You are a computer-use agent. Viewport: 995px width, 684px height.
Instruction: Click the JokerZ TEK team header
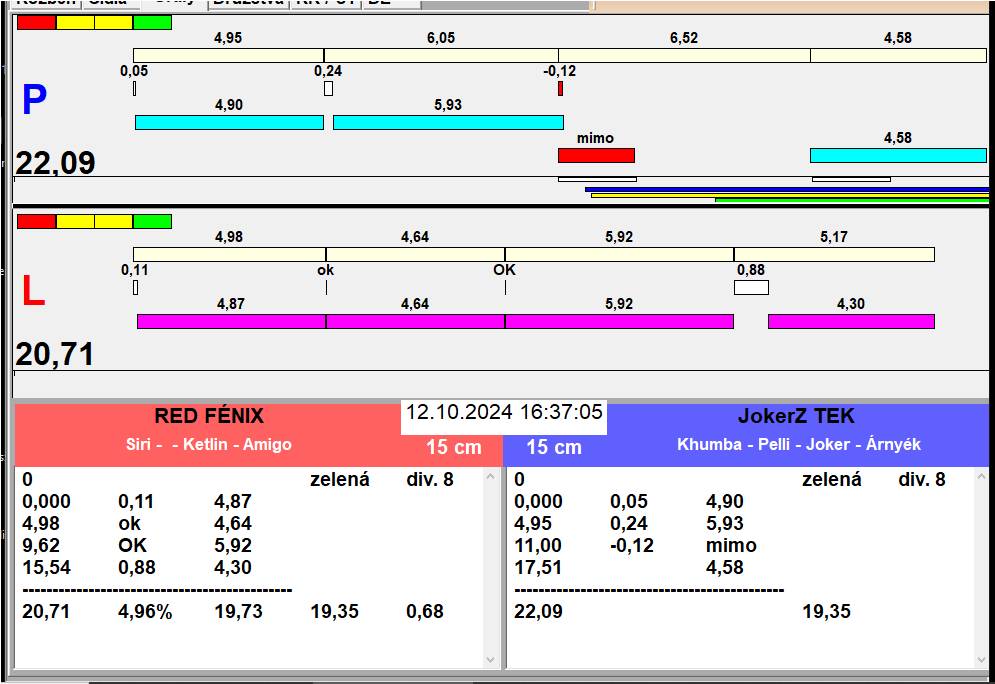coord(796,417)
